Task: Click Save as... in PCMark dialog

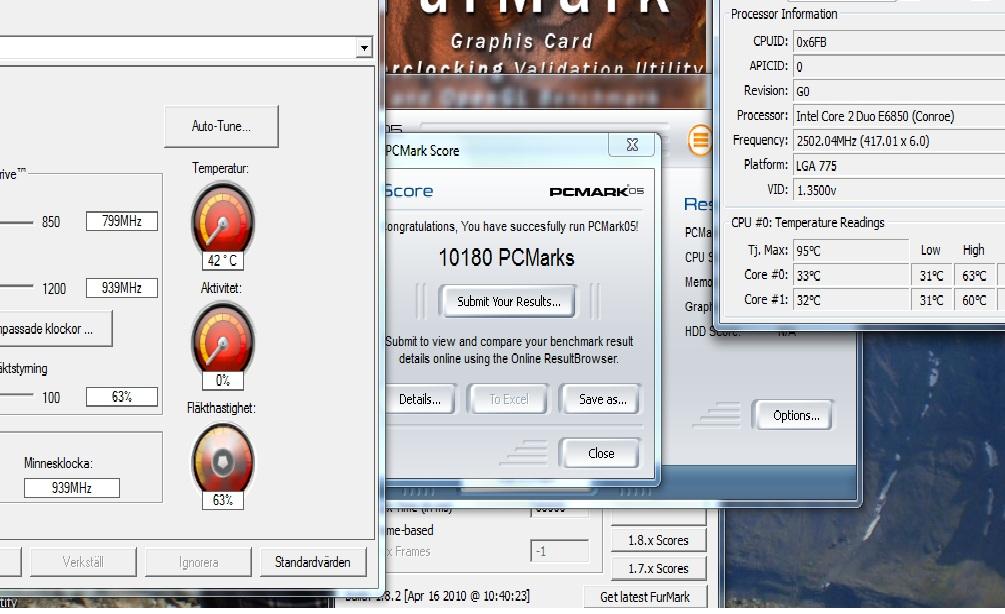Action: [x=601, y=399]
